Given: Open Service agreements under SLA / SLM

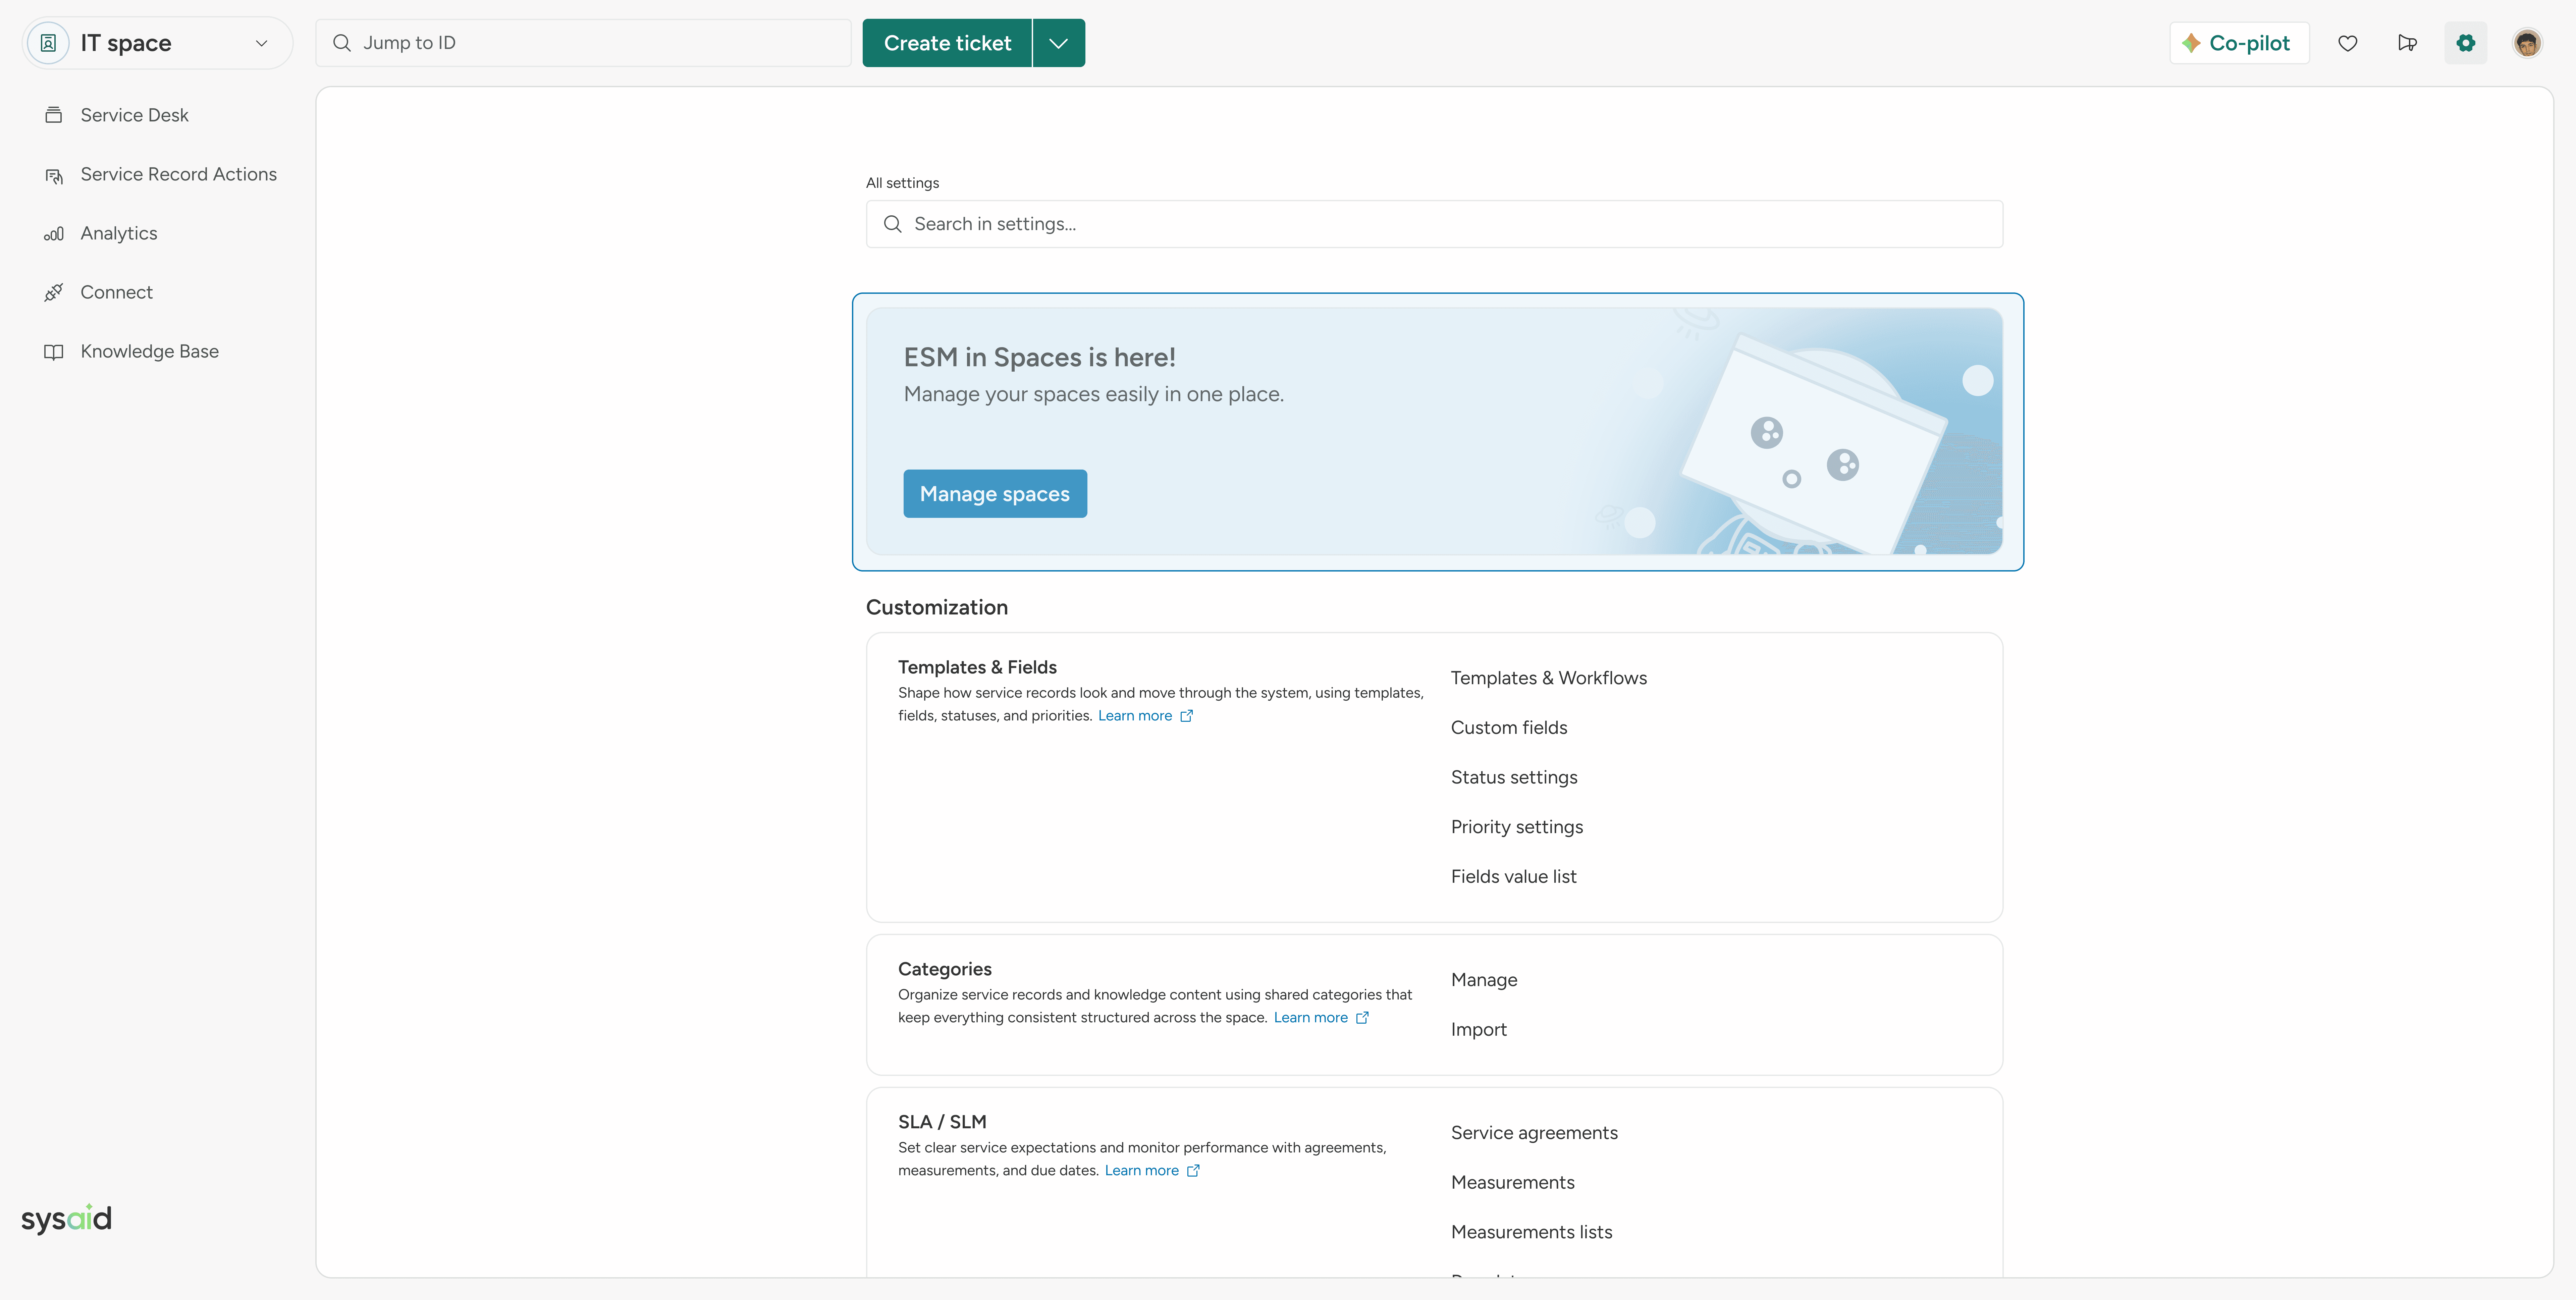Looking at the screenshot, I should [1533, 1133].
